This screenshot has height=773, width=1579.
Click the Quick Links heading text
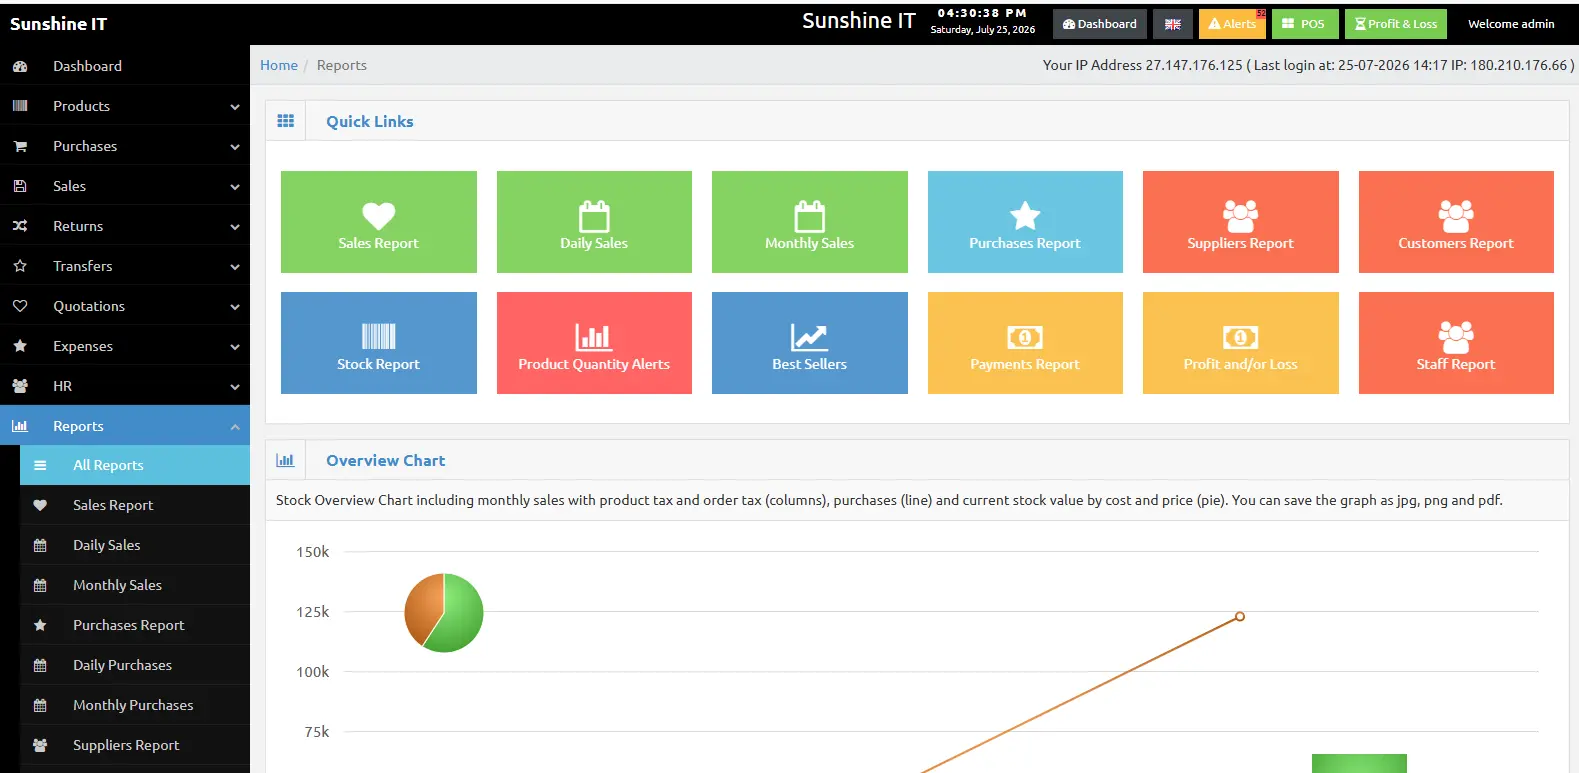coord(370,121)
